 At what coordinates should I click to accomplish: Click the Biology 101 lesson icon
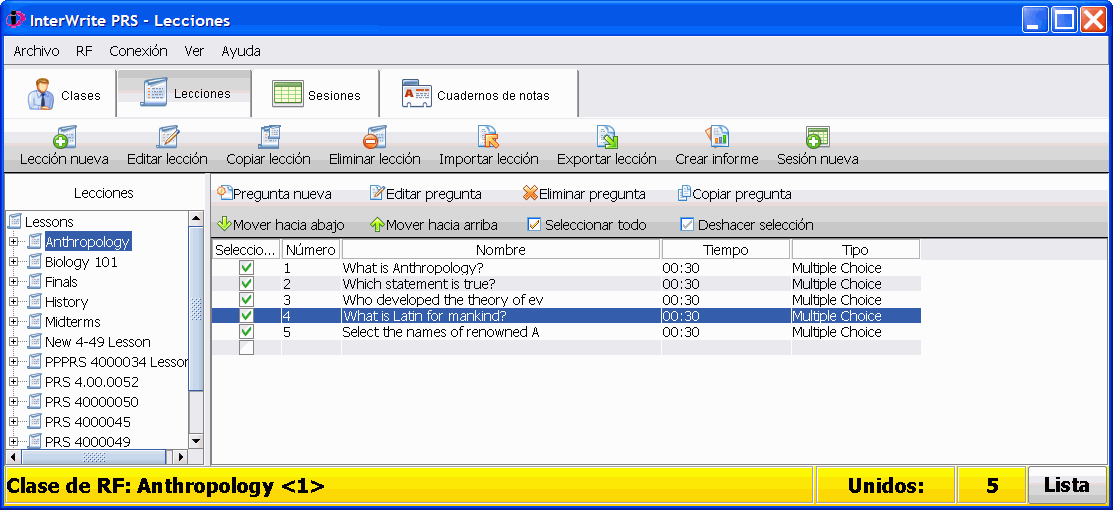pyautogui.click(x=35, y=262)
